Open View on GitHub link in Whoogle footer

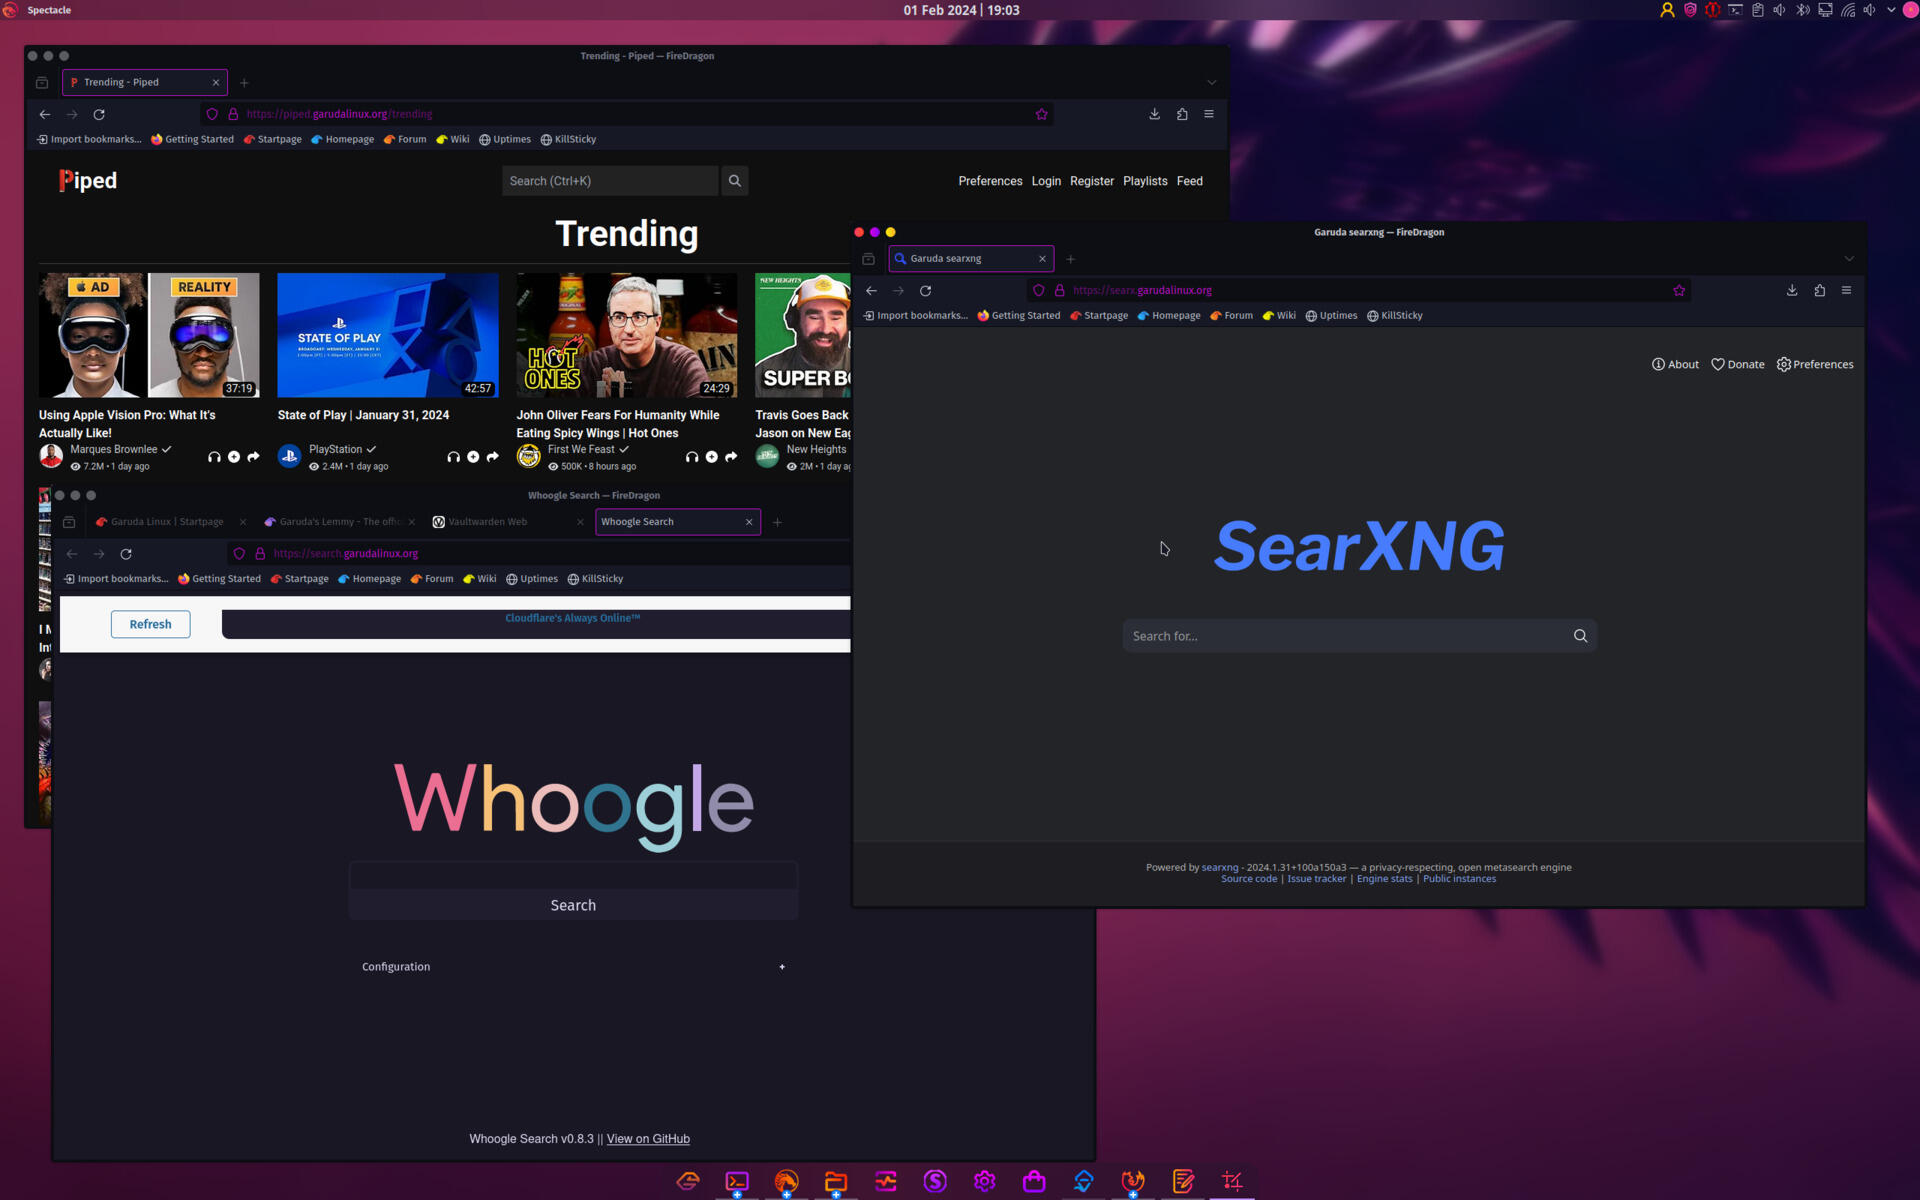coord(648,1139)
